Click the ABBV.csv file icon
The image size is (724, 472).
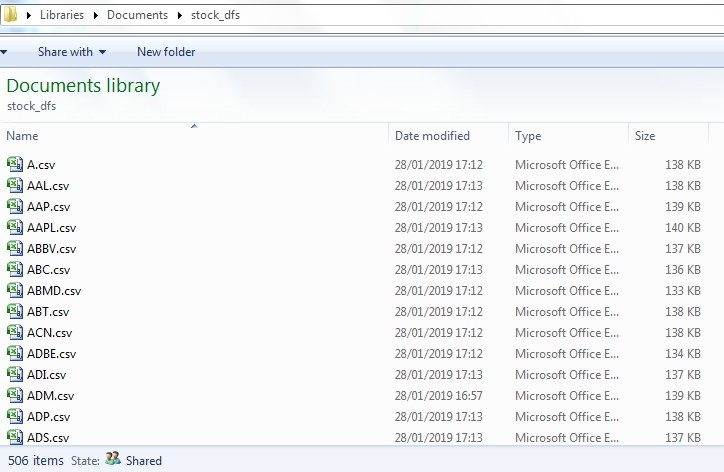pyautogui.click(x=14, y=248)
